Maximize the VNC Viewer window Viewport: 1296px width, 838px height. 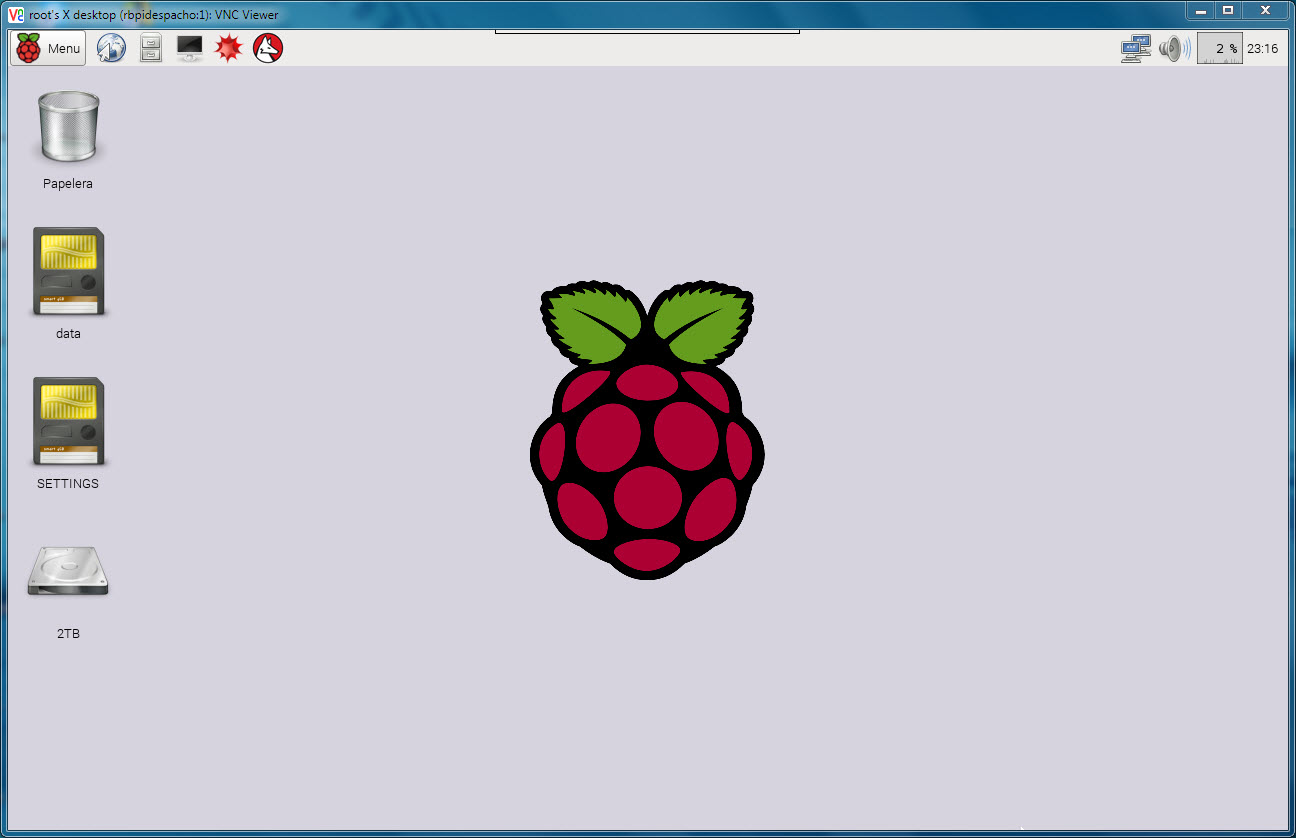(x=1228, y=10)
